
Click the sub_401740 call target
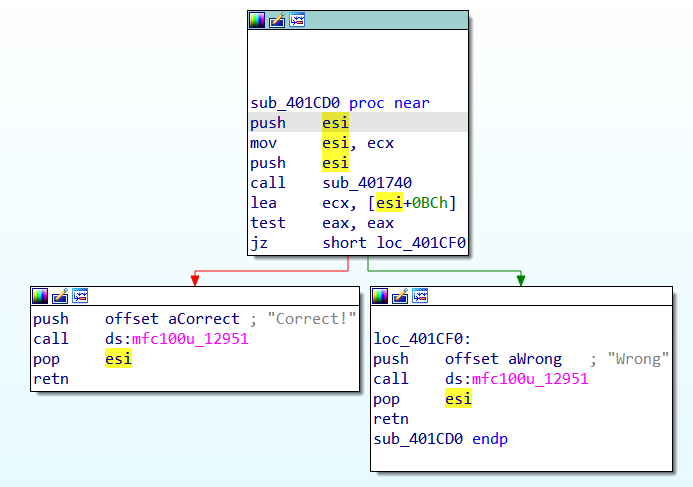(367, 183)
